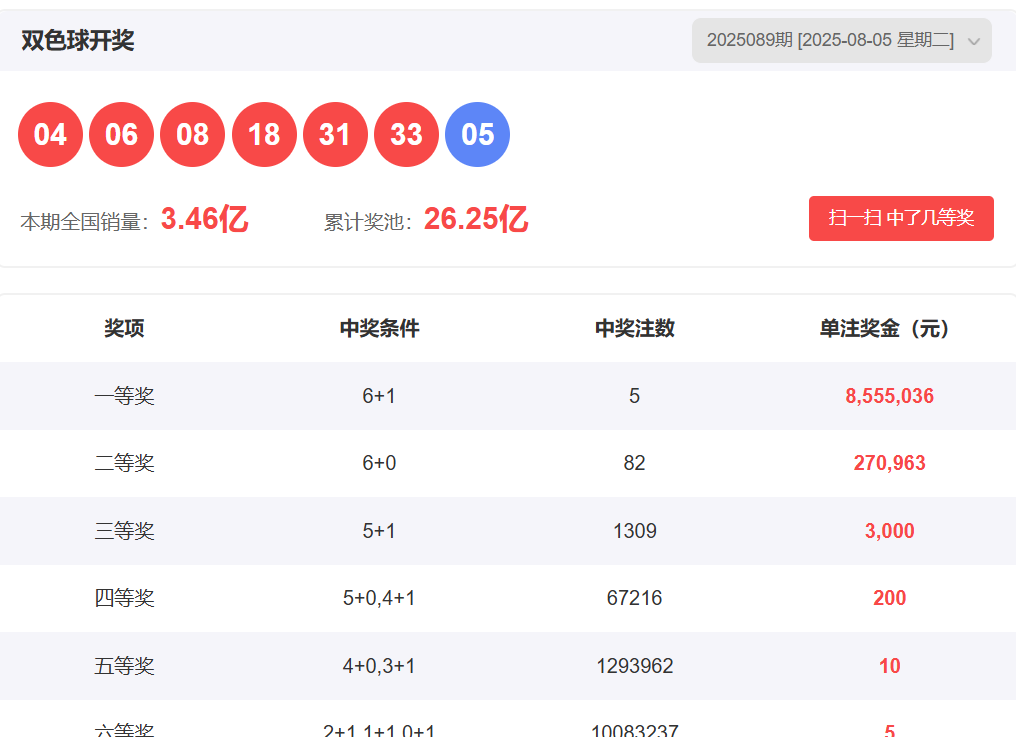
Task: Select the blue ball 05
Action: coord(477,135)
